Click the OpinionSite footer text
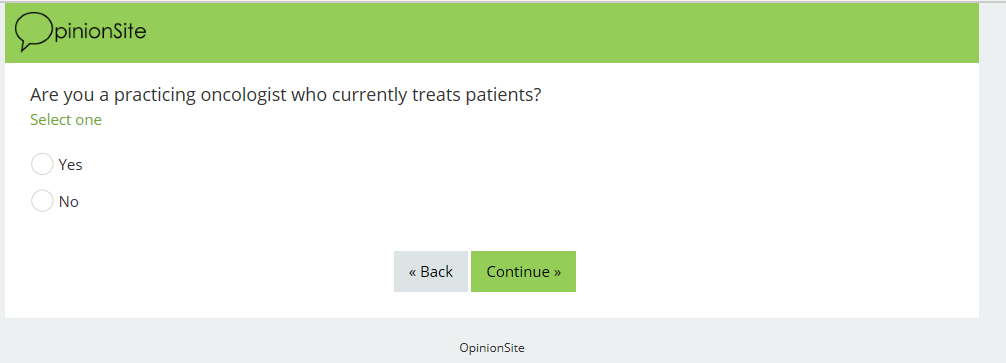1006x363 pixels. [x=491, y=348]
